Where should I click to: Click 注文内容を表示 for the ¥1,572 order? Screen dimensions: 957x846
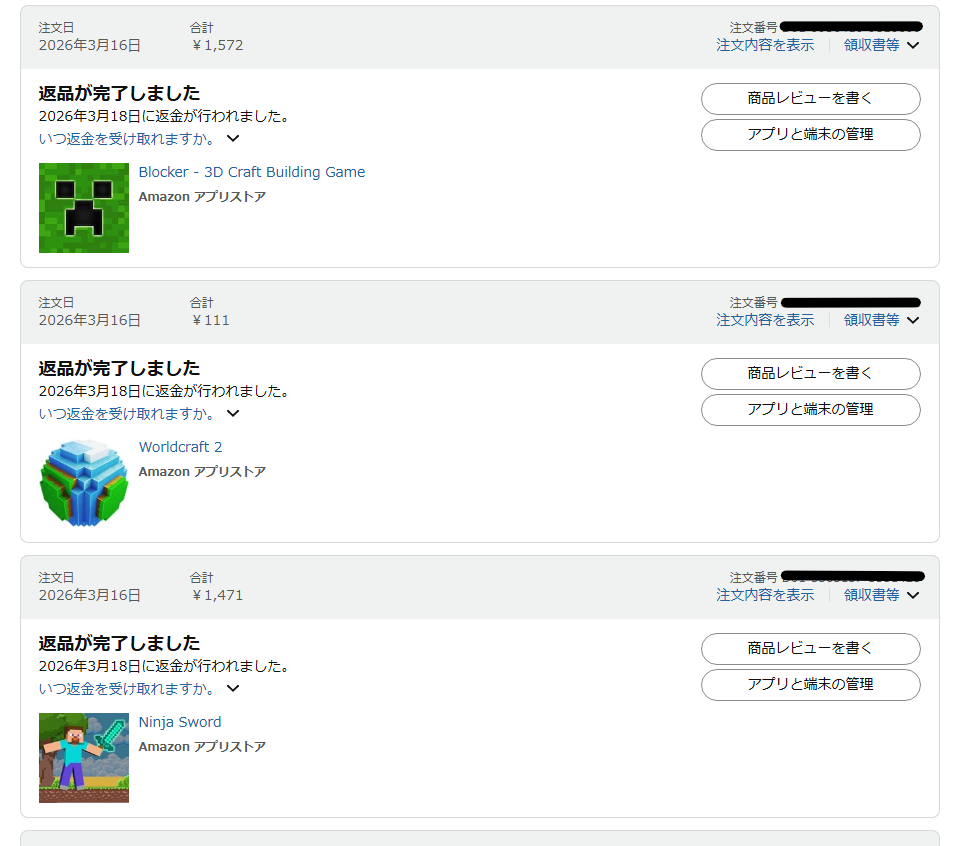tap(765, 45)
